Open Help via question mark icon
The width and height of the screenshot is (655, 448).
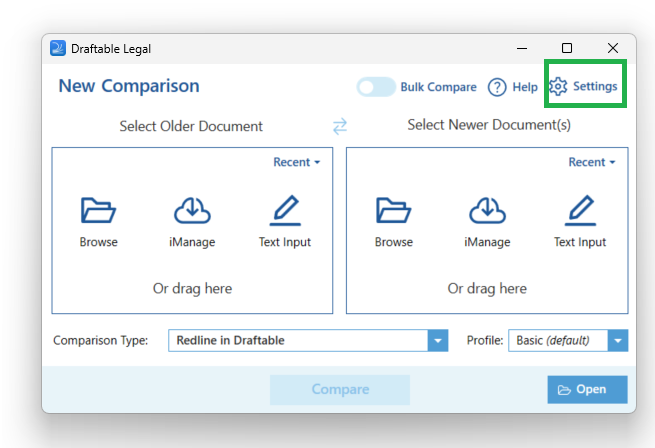point(497,87)
